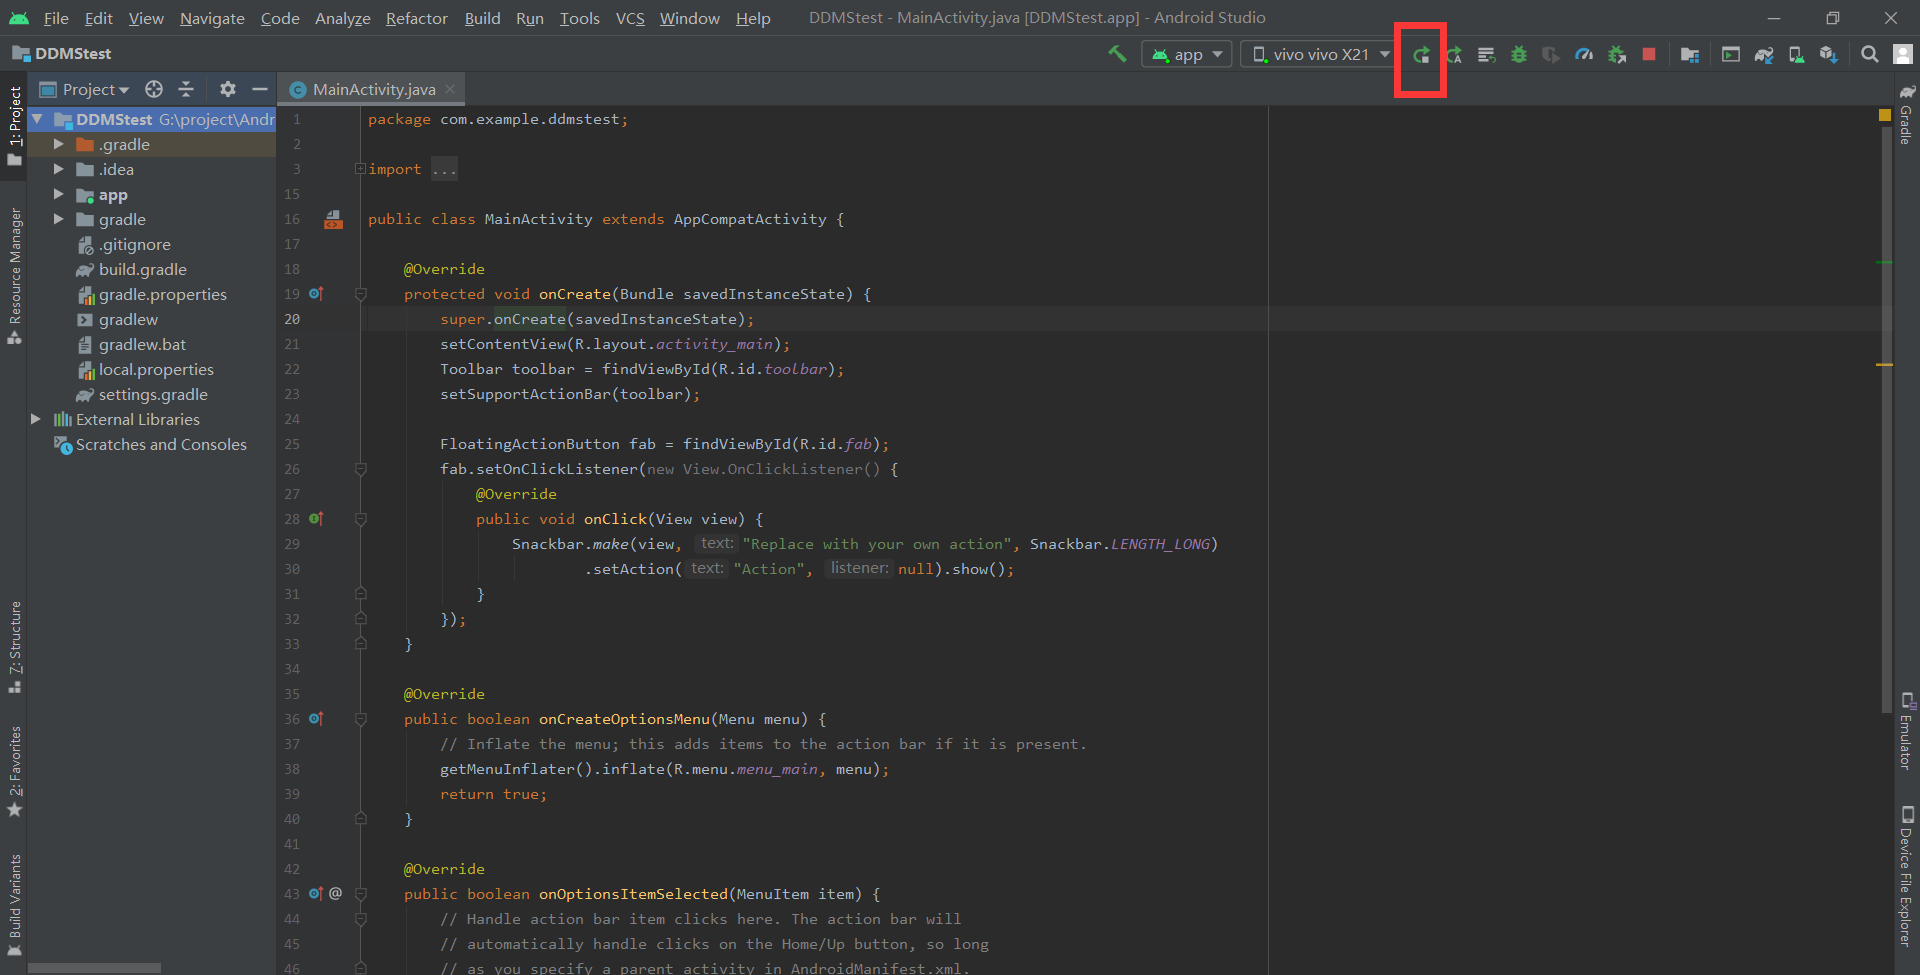Open the Project view dropdown
The height and width of the screenshot is (975, 1920).
point(85,89)
